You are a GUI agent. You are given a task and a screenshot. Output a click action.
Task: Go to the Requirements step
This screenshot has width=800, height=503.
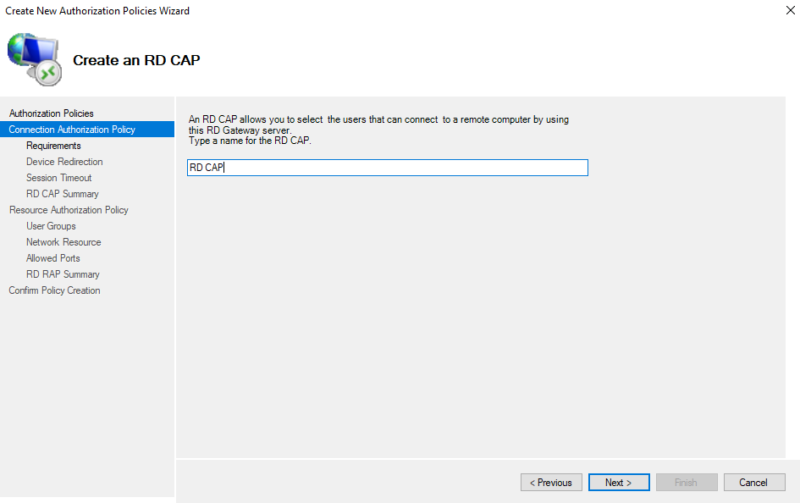coord(53,146)
